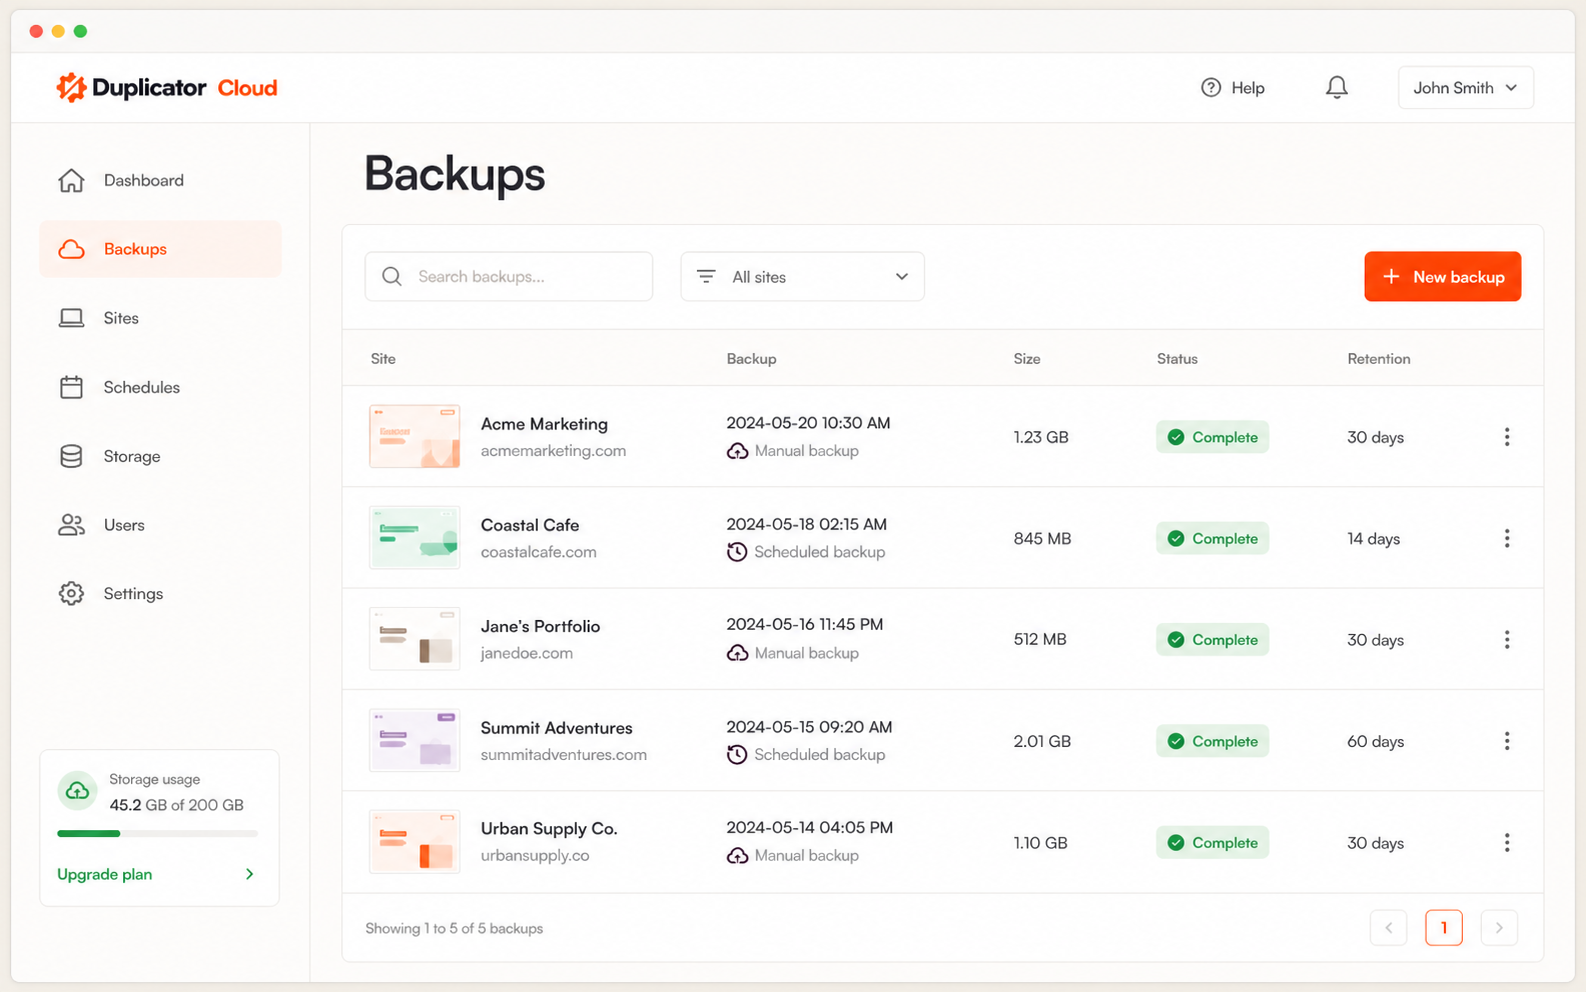Open Storage in the sidebar
This screenshot has width=1586, height=992.
click(160, 456)
